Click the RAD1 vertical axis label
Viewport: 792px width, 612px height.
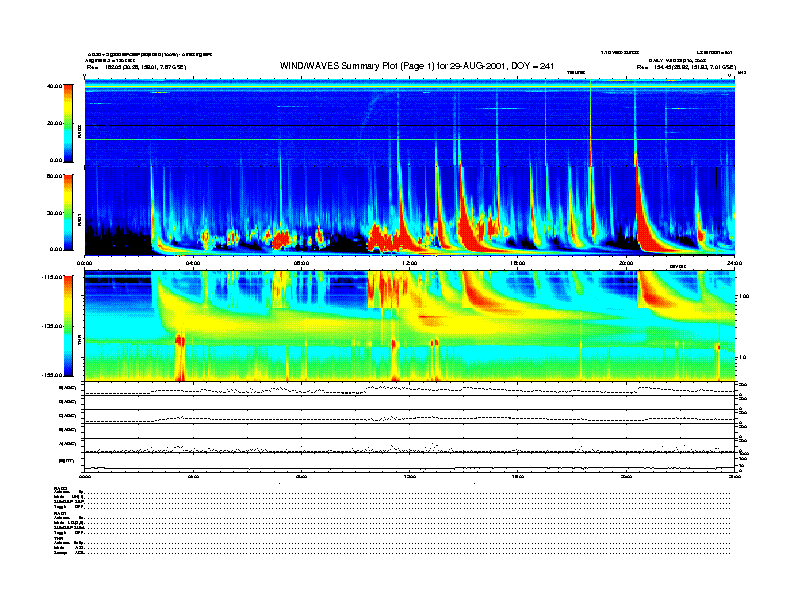click(x=79, y=219)
